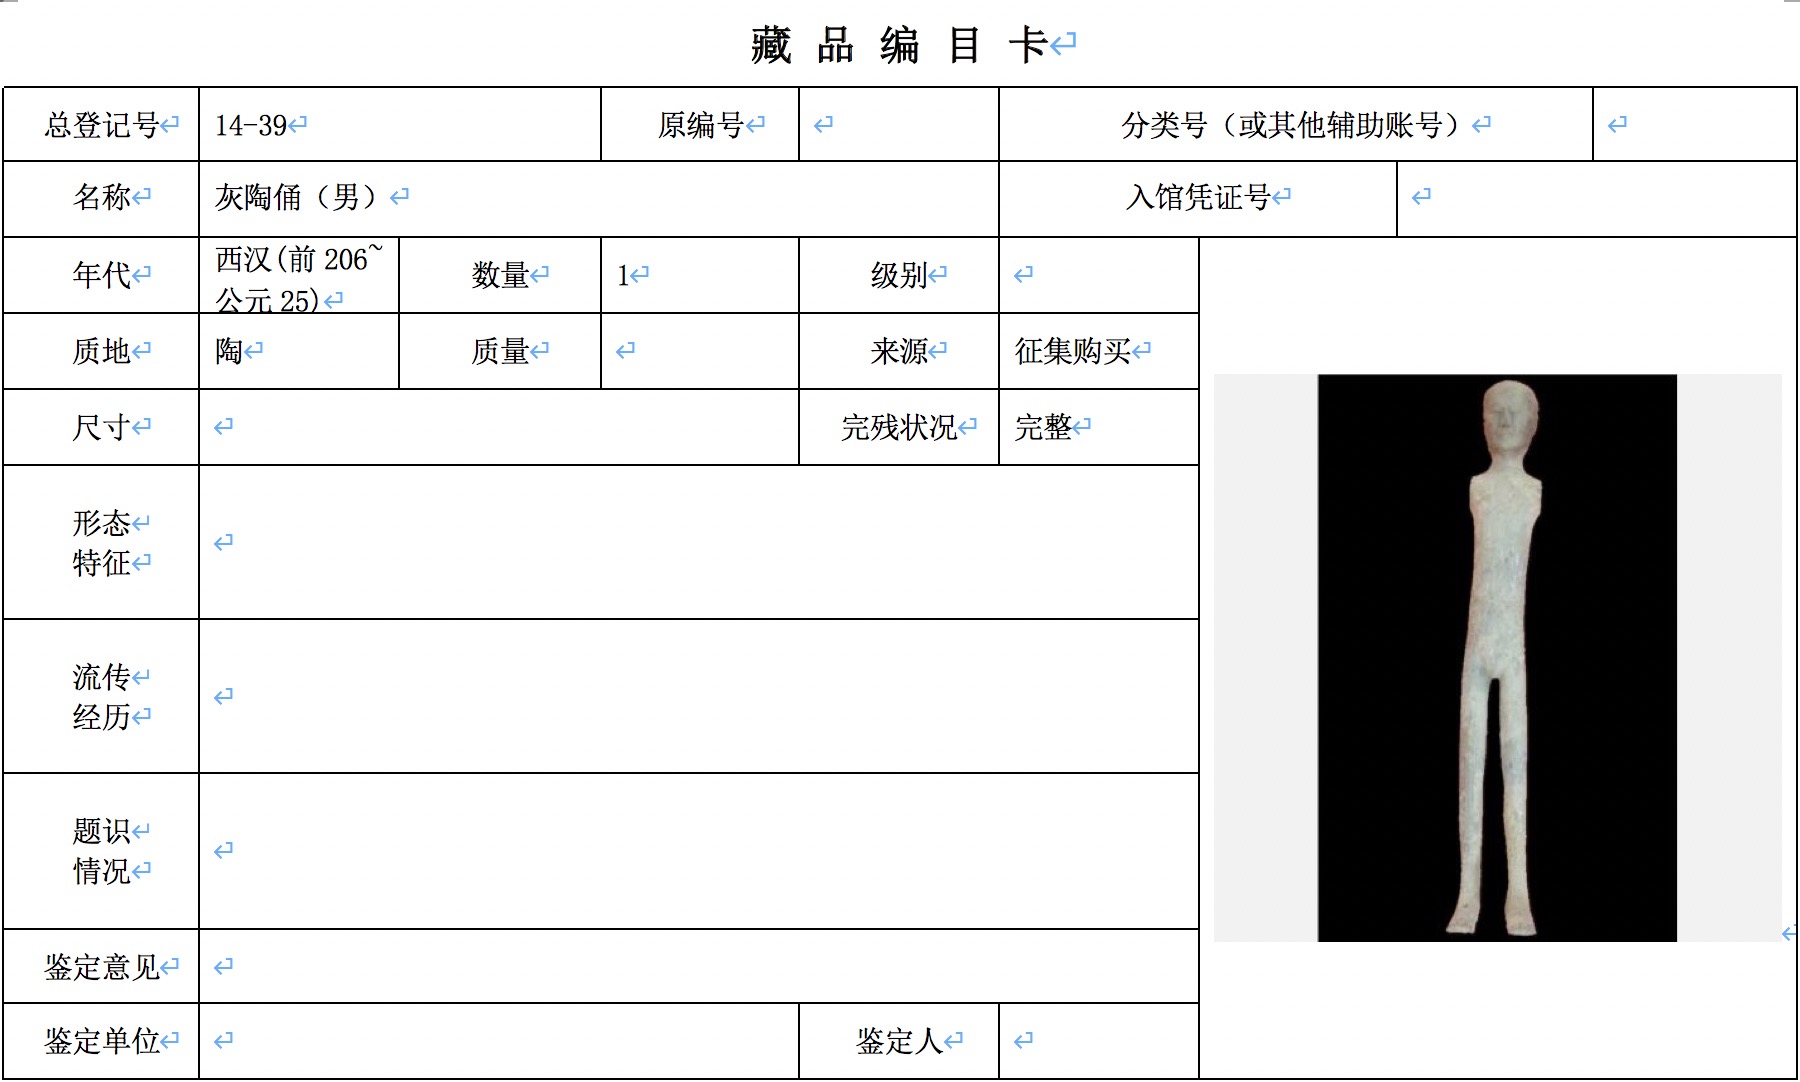
Task: Click the empty cell beside 鉴定人
Action: 1099,1041
